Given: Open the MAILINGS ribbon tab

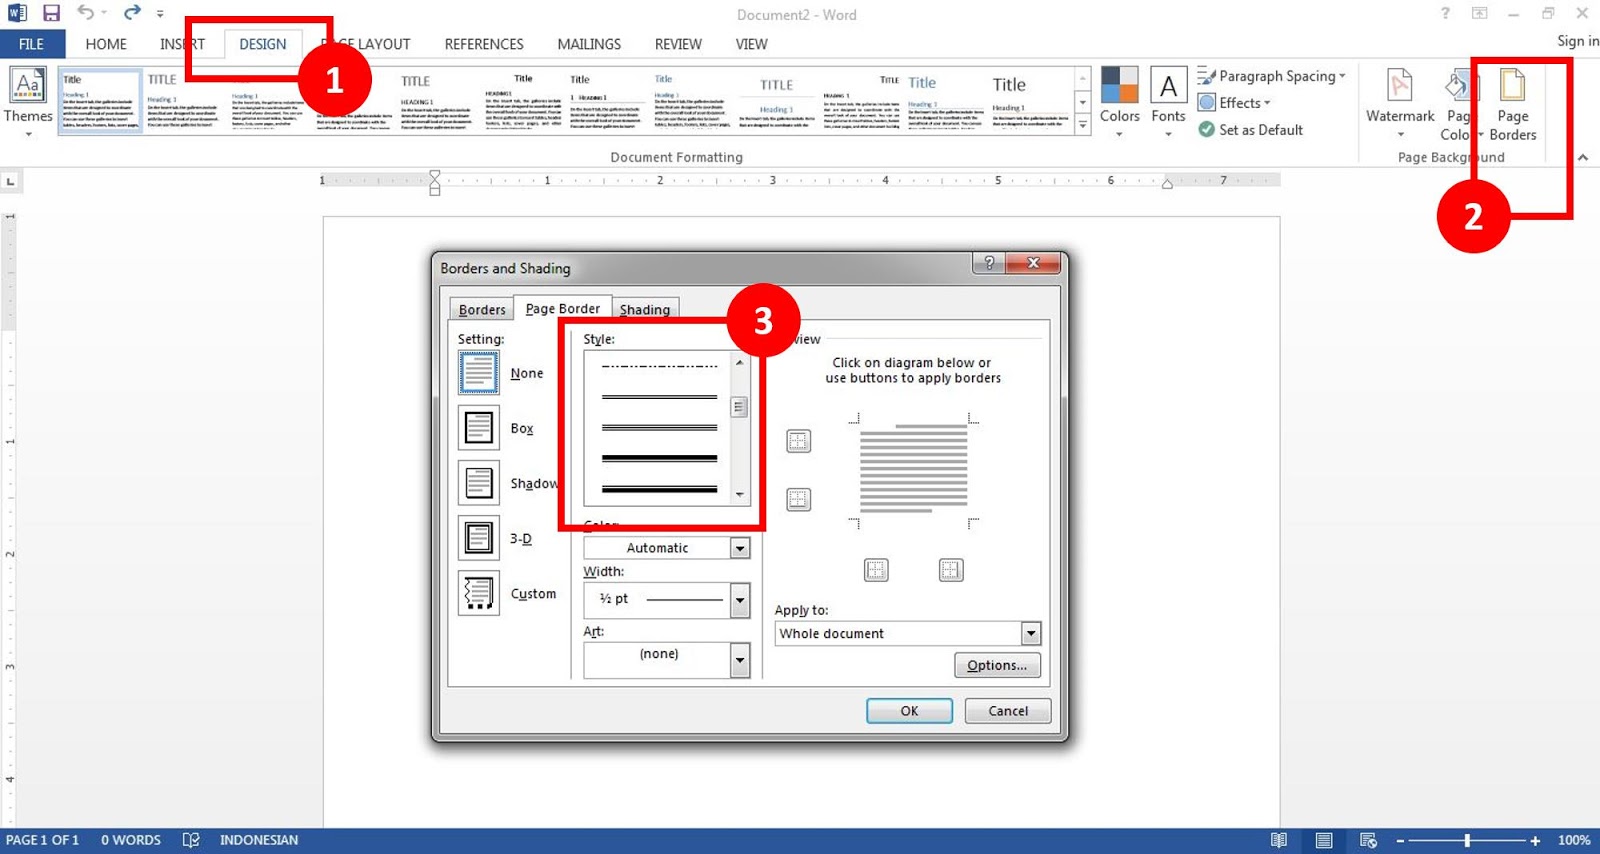Looking at the screenshot, I should (589, 44).
